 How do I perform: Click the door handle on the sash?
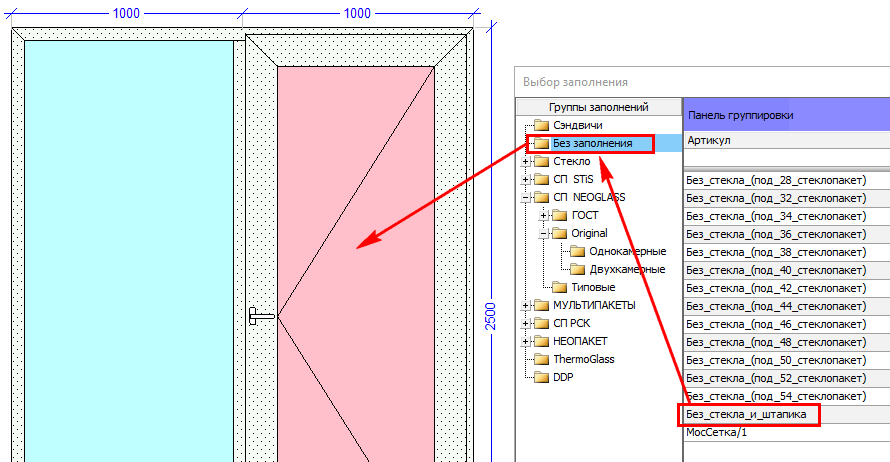click(261, 316)
